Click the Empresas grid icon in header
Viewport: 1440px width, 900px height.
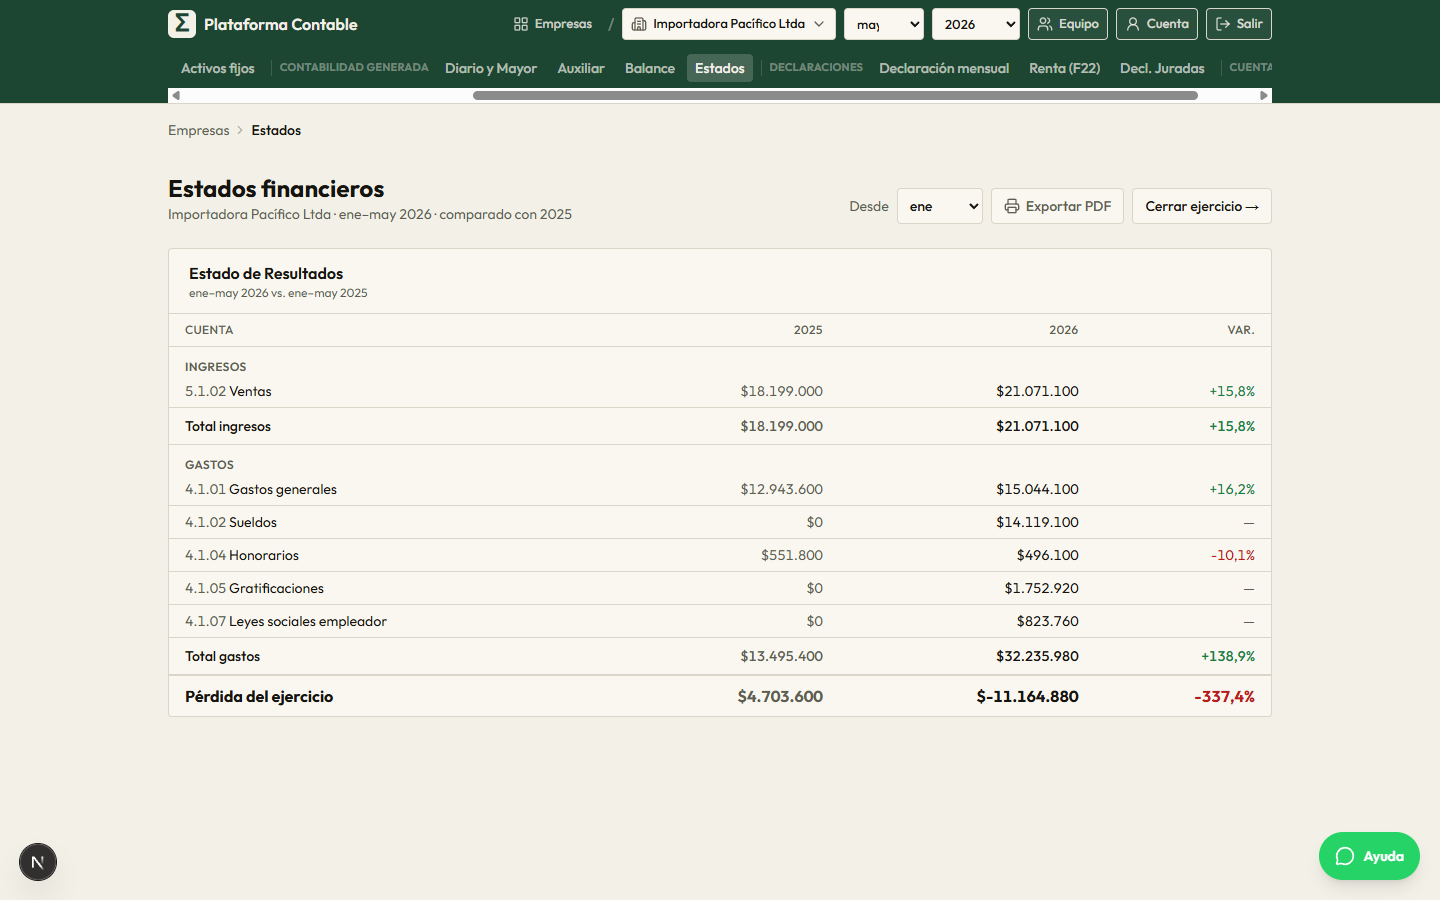coord(521,24)
